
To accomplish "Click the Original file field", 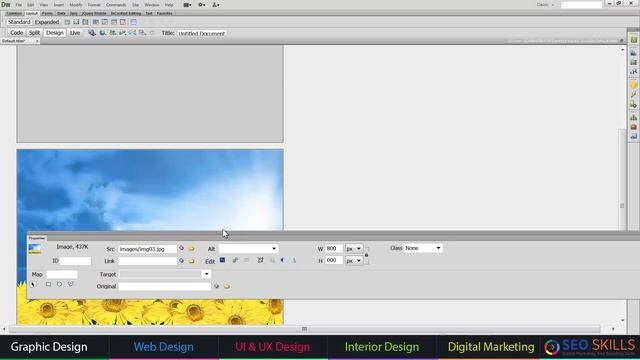I will tap(164, 287).
